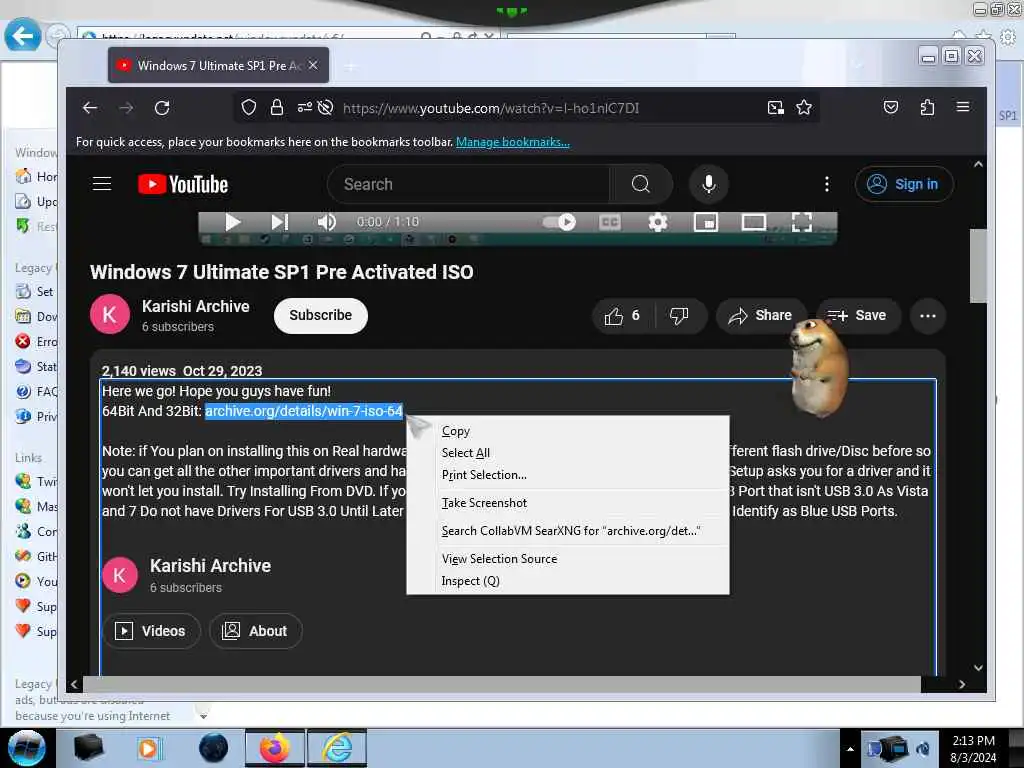1024x768 pixels.
Task: Click the channel Videos button
Action: tap(152, 631)
